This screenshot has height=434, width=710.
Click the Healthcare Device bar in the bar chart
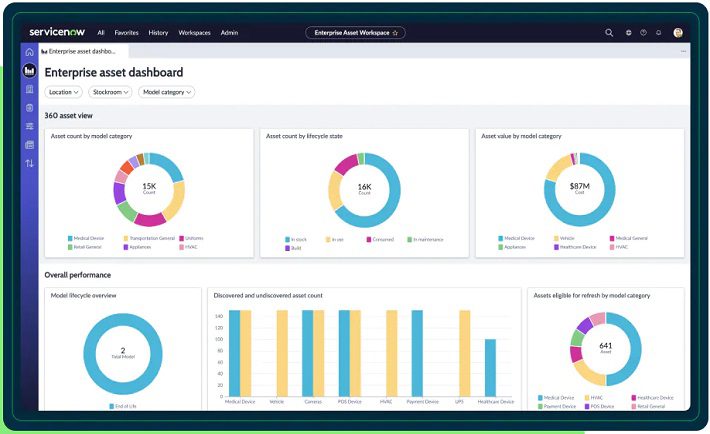tap(490, 368)
